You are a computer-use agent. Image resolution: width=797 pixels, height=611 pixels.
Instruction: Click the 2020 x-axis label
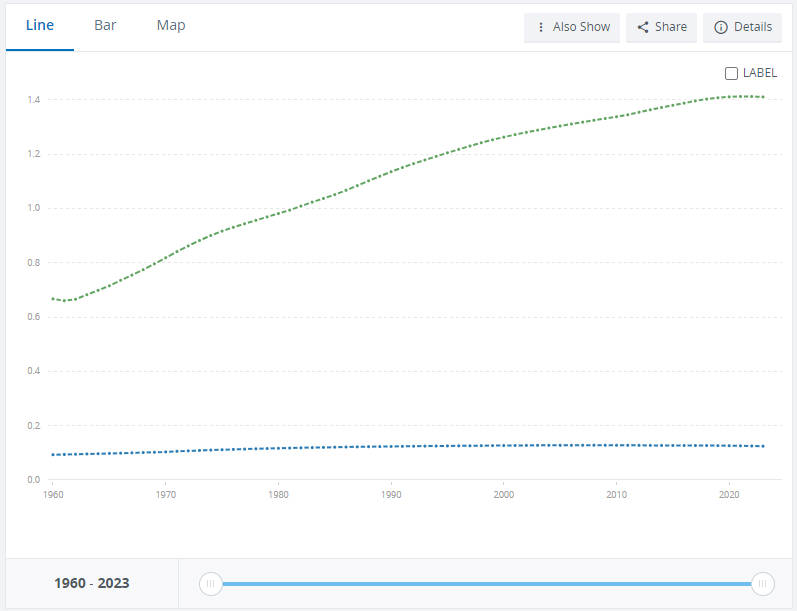[x=729, y=495]
